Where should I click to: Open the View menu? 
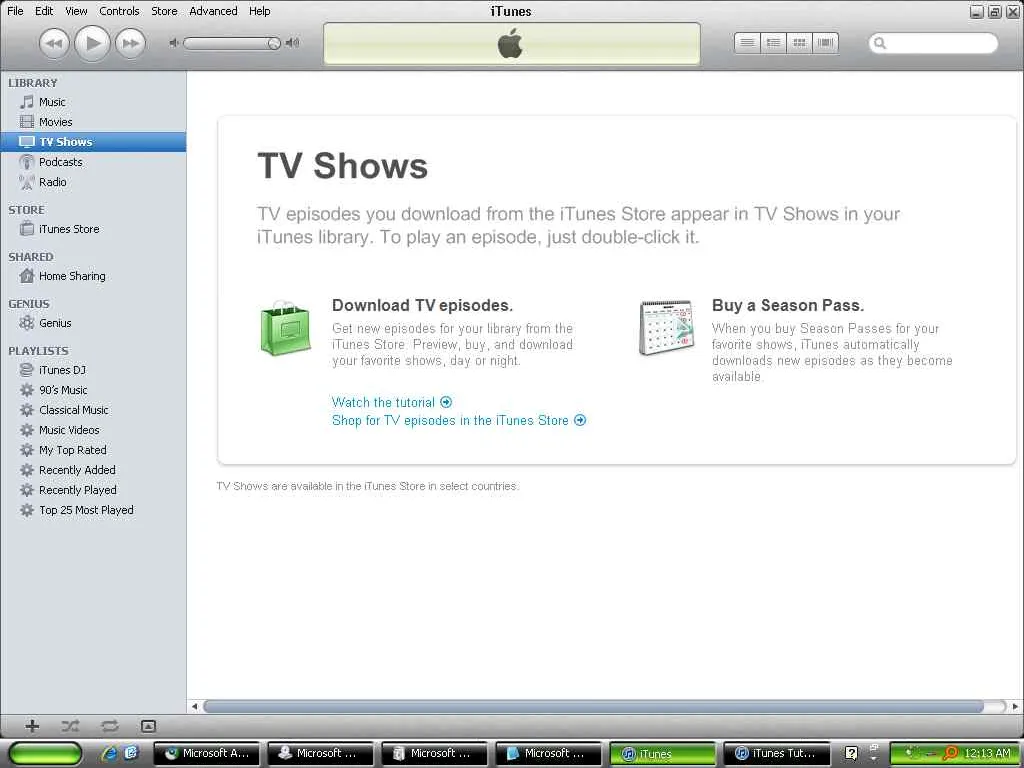pyautogui.click(x=76, y=11)
